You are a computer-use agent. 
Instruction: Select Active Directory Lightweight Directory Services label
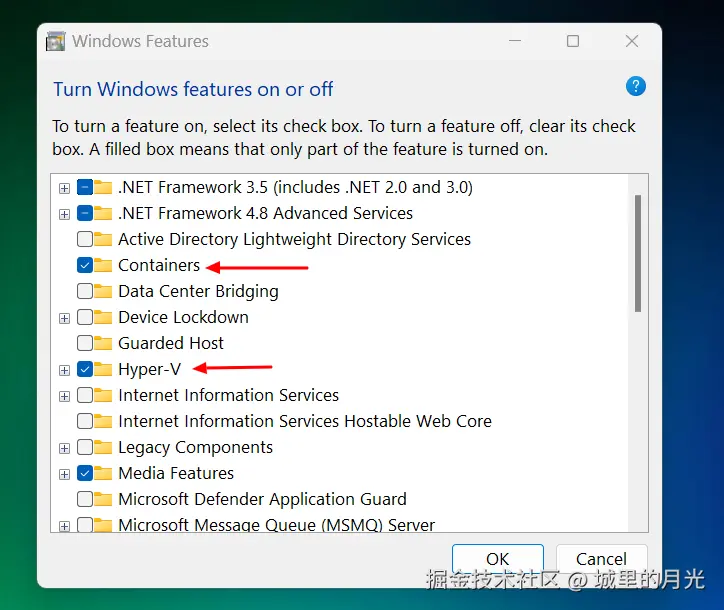(295, 239)
